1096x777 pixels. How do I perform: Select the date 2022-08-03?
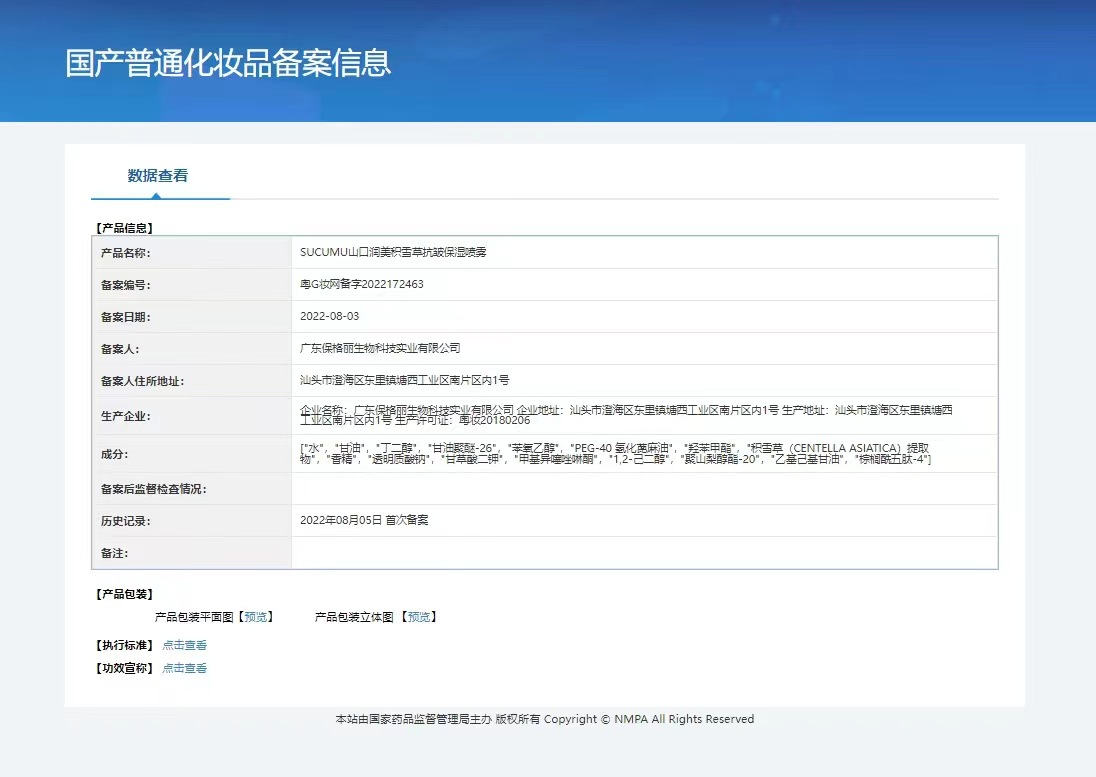click(329, 317)
